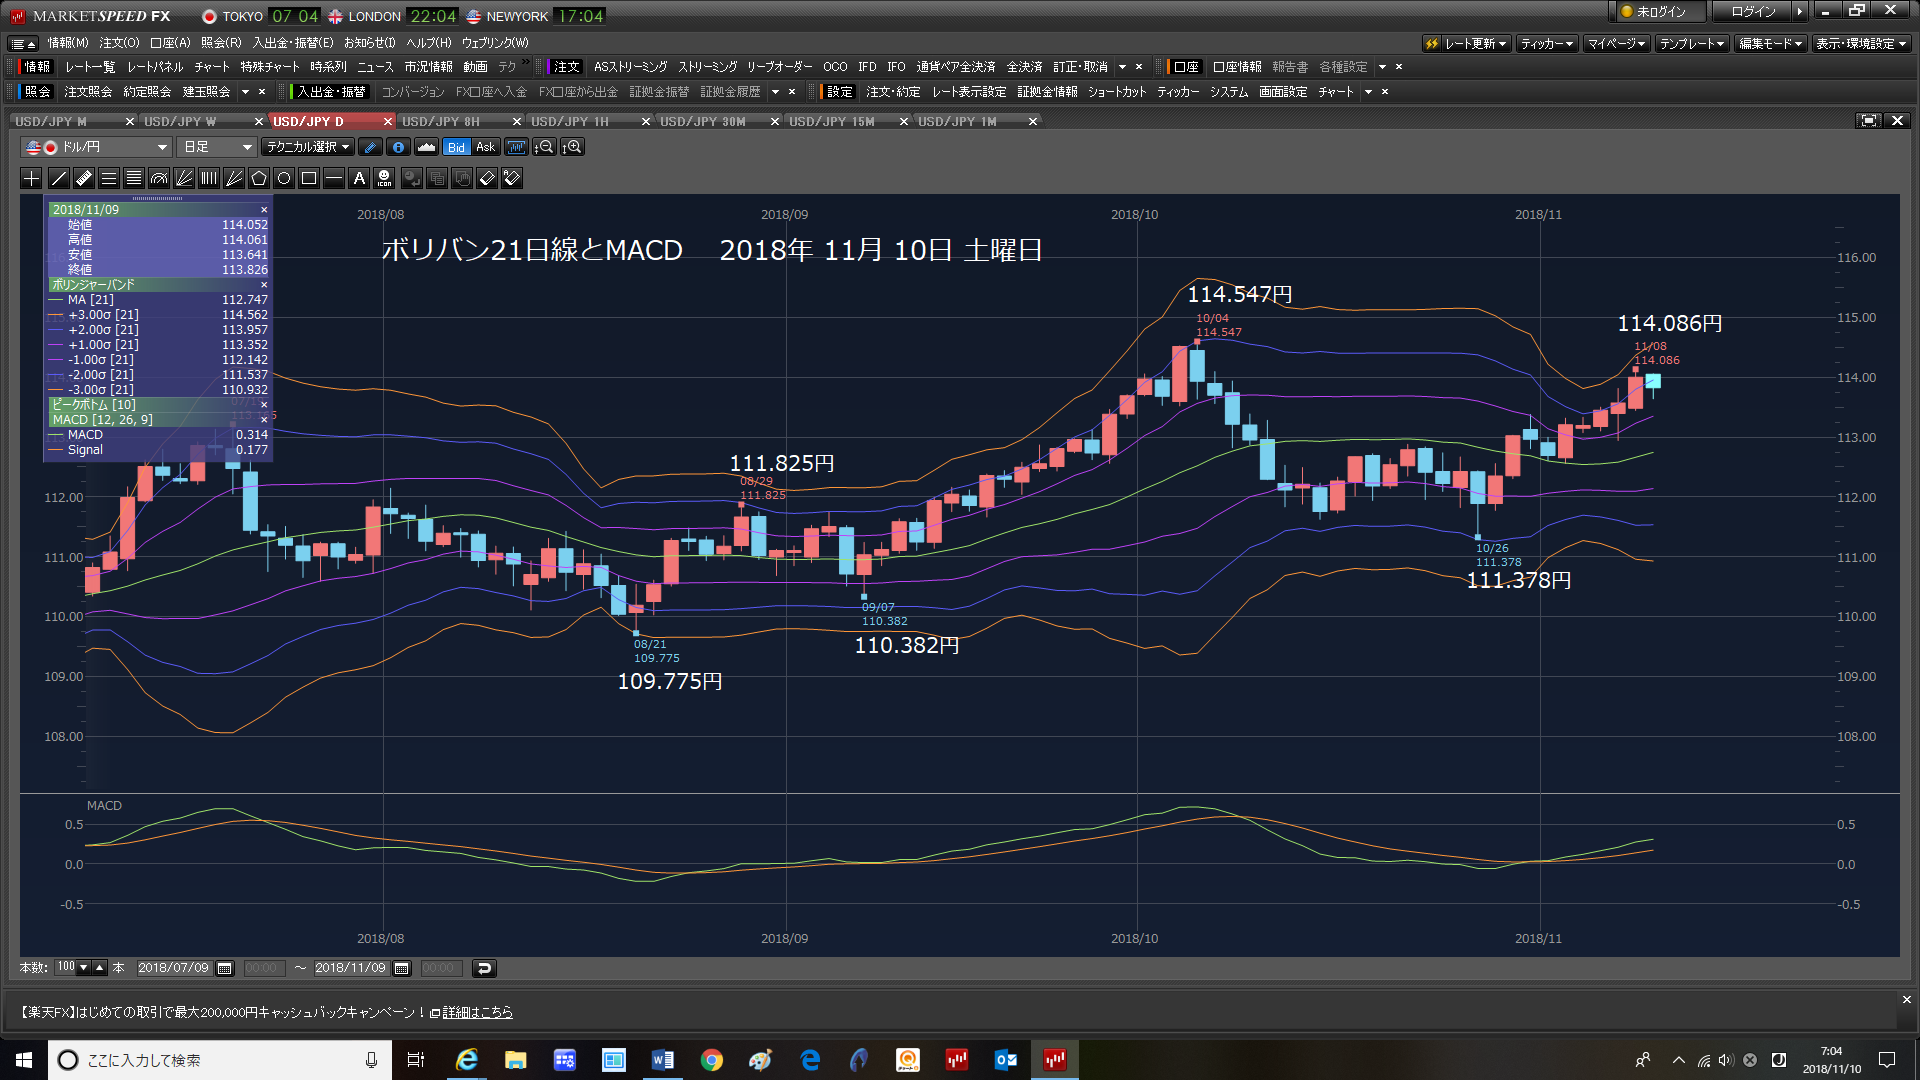Select the Fibonacci arc tool
Screen dimensions: 1920x1080
[x=159, y=178]
